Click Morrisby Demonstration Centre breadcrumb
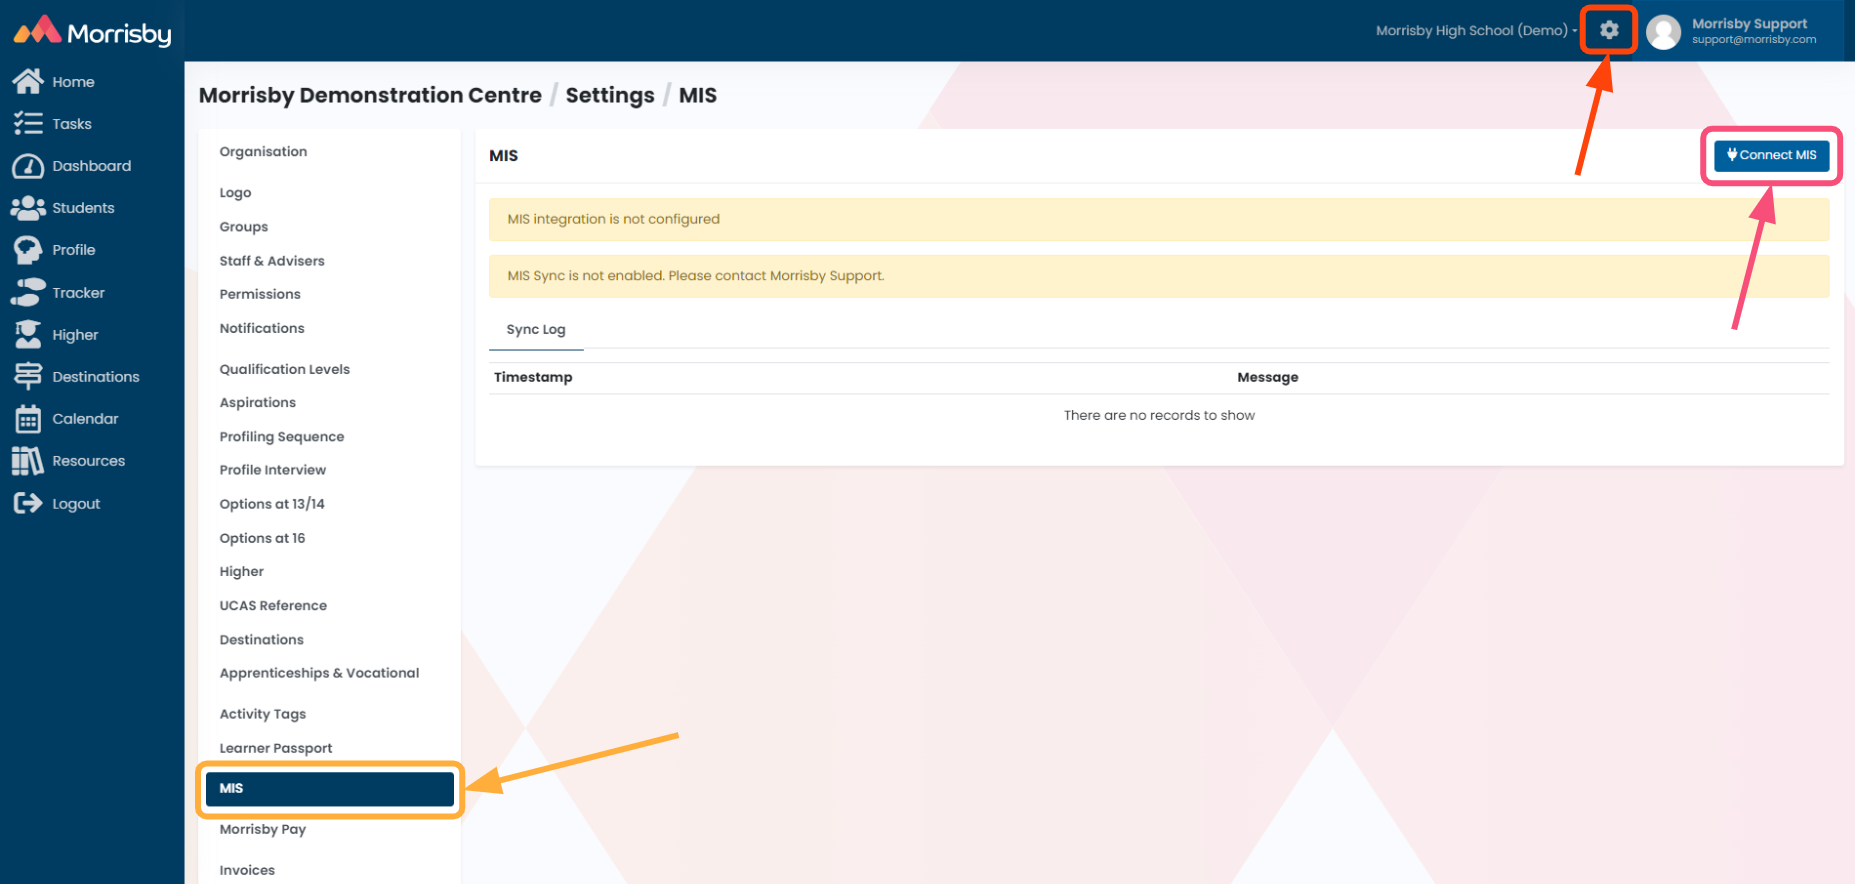Image resolution: width=1855 pixels, height=884 pixels. [370, 95]
